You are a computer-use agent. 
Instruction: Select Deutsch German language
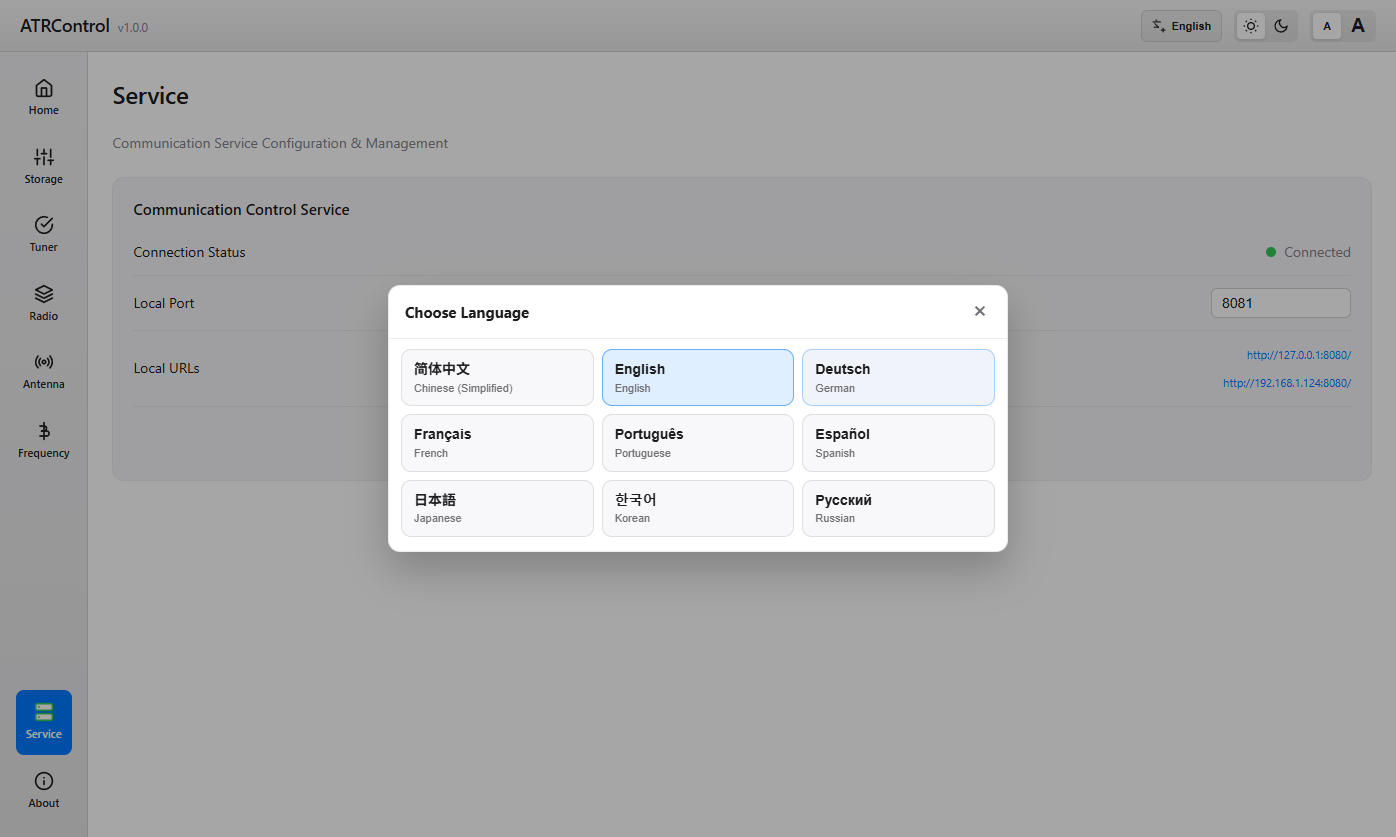tap(898, 377)
